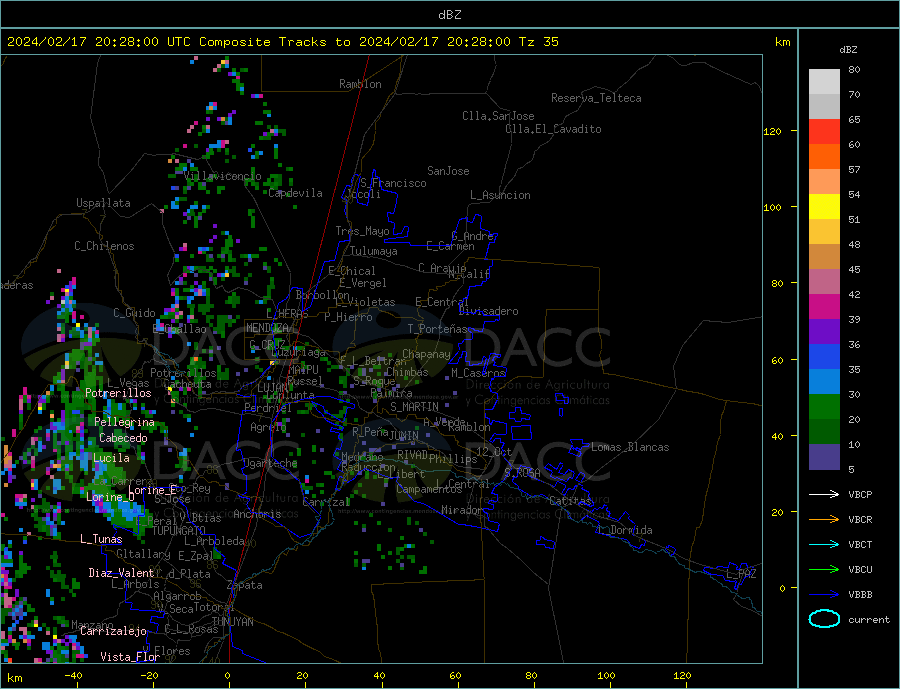Click the 'C_Guido' map label

pos(134,313)
